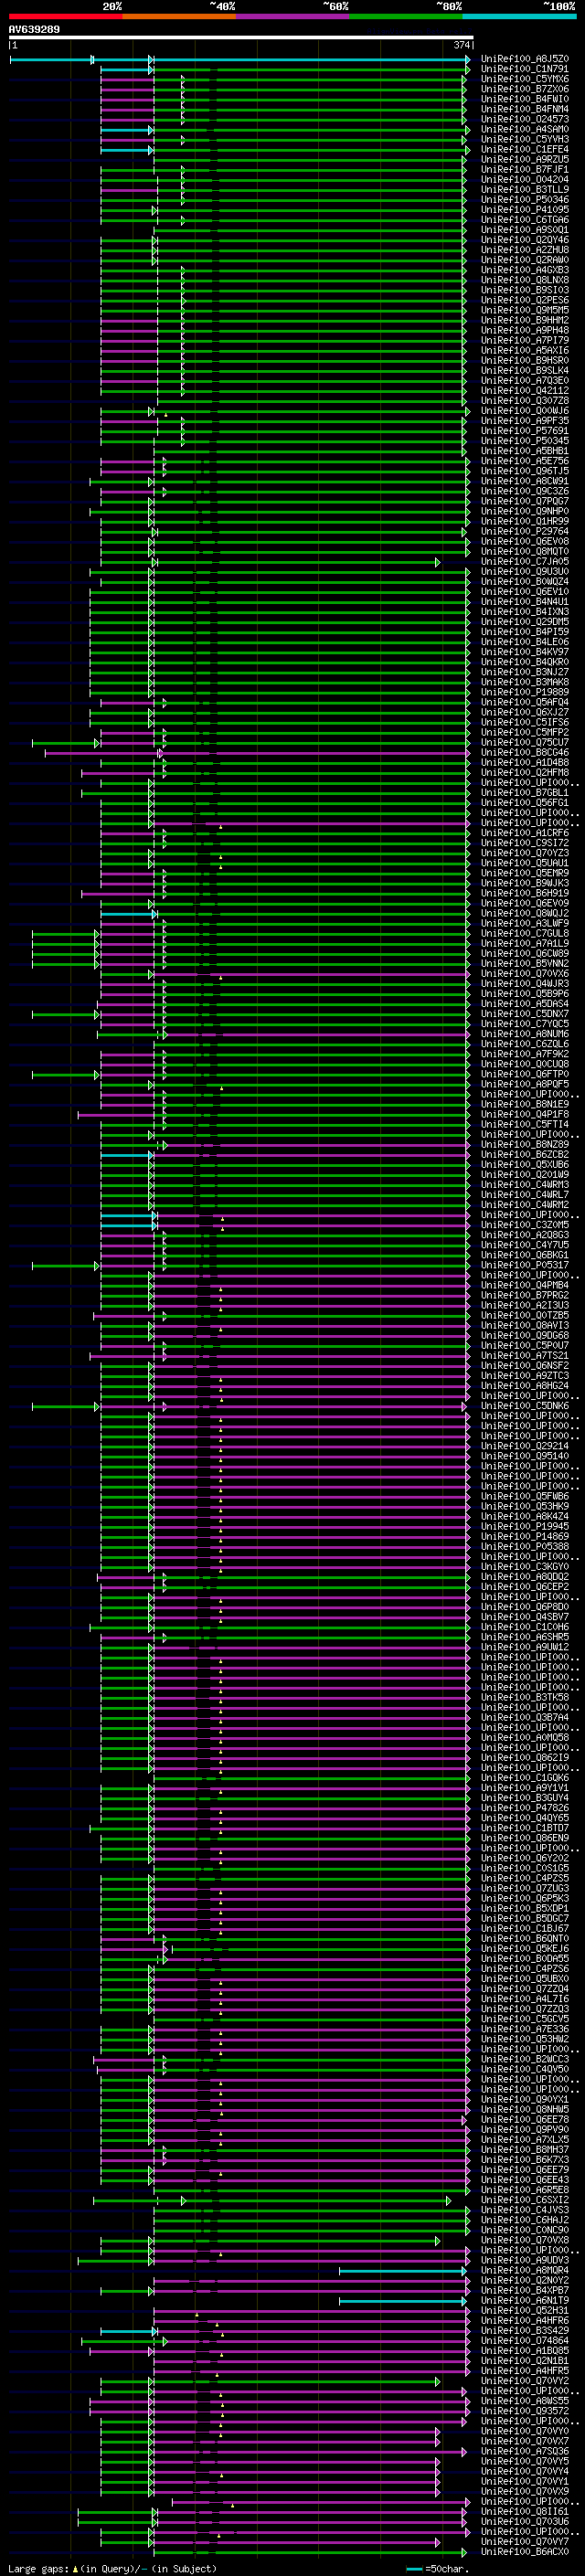Select hit label UniRef100_B6H919
The height and width of the screenshot is (2576, 585).
pos(525,893)
